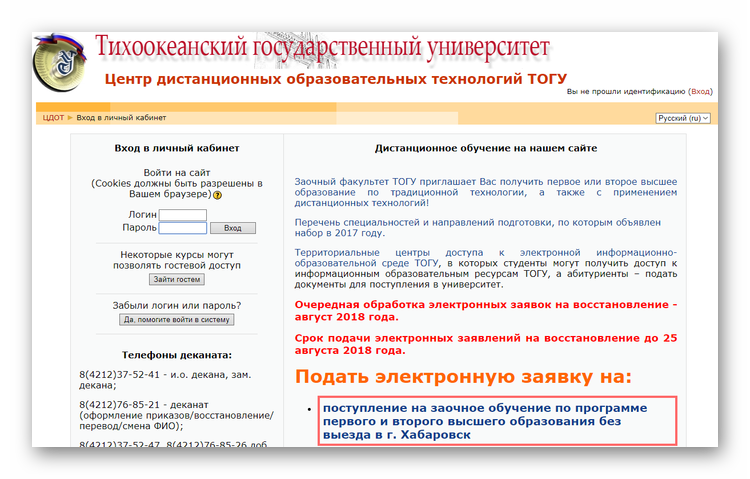Screen dimensions: 750x479
Task: Click 'Вход в личный кабинет' panel heading
Action: click(x=177, y=148)
